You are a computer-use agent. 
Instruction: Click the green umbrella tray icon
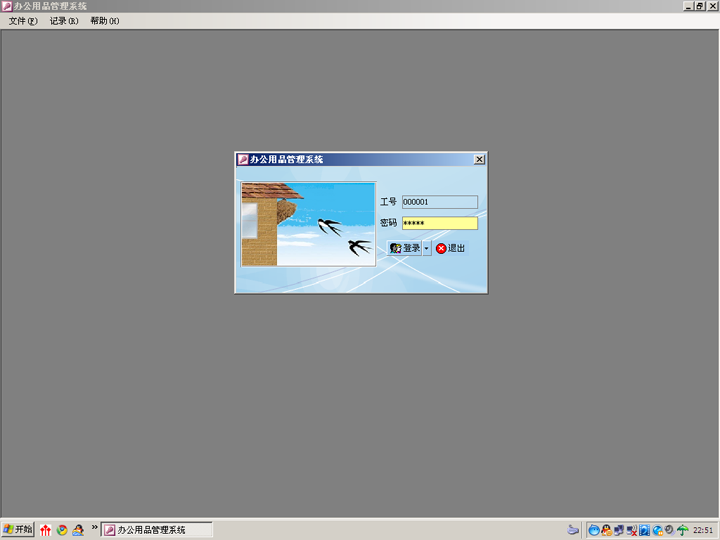[x=683, y=530]
